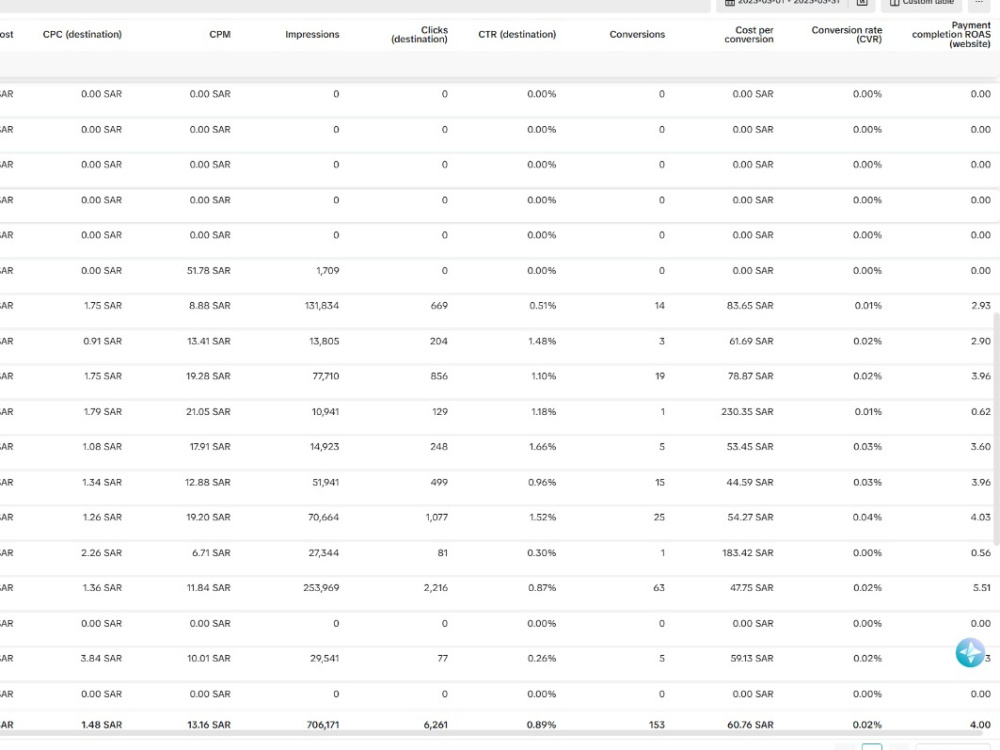The image size is (1000, 750).
Task: Open the floating blue assistant star icon
Action: 970,652
